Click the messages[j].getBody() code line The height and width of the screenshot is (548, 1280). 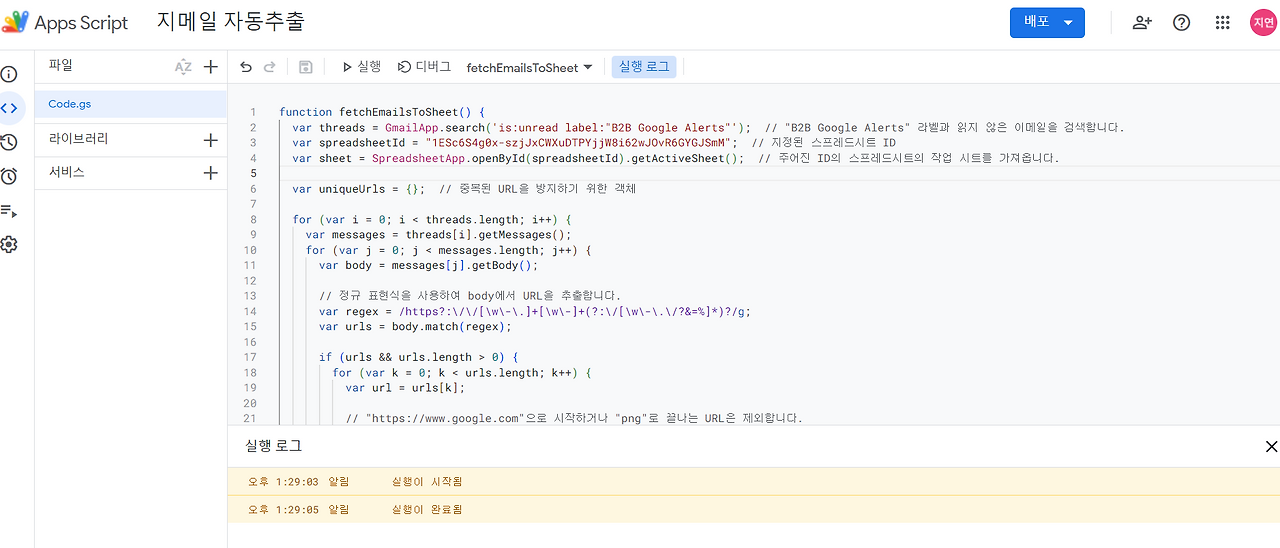pyautogui.click(x=428, y=265)
